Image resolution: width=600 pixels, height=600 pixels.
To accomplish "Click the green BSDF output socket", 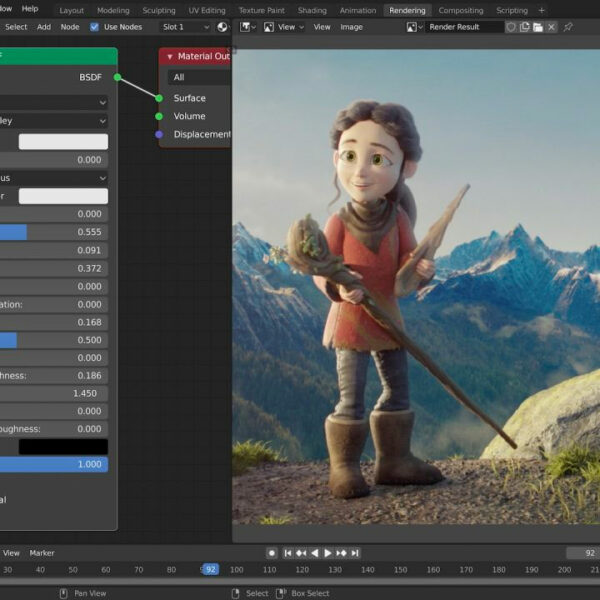I will (117, 77).
